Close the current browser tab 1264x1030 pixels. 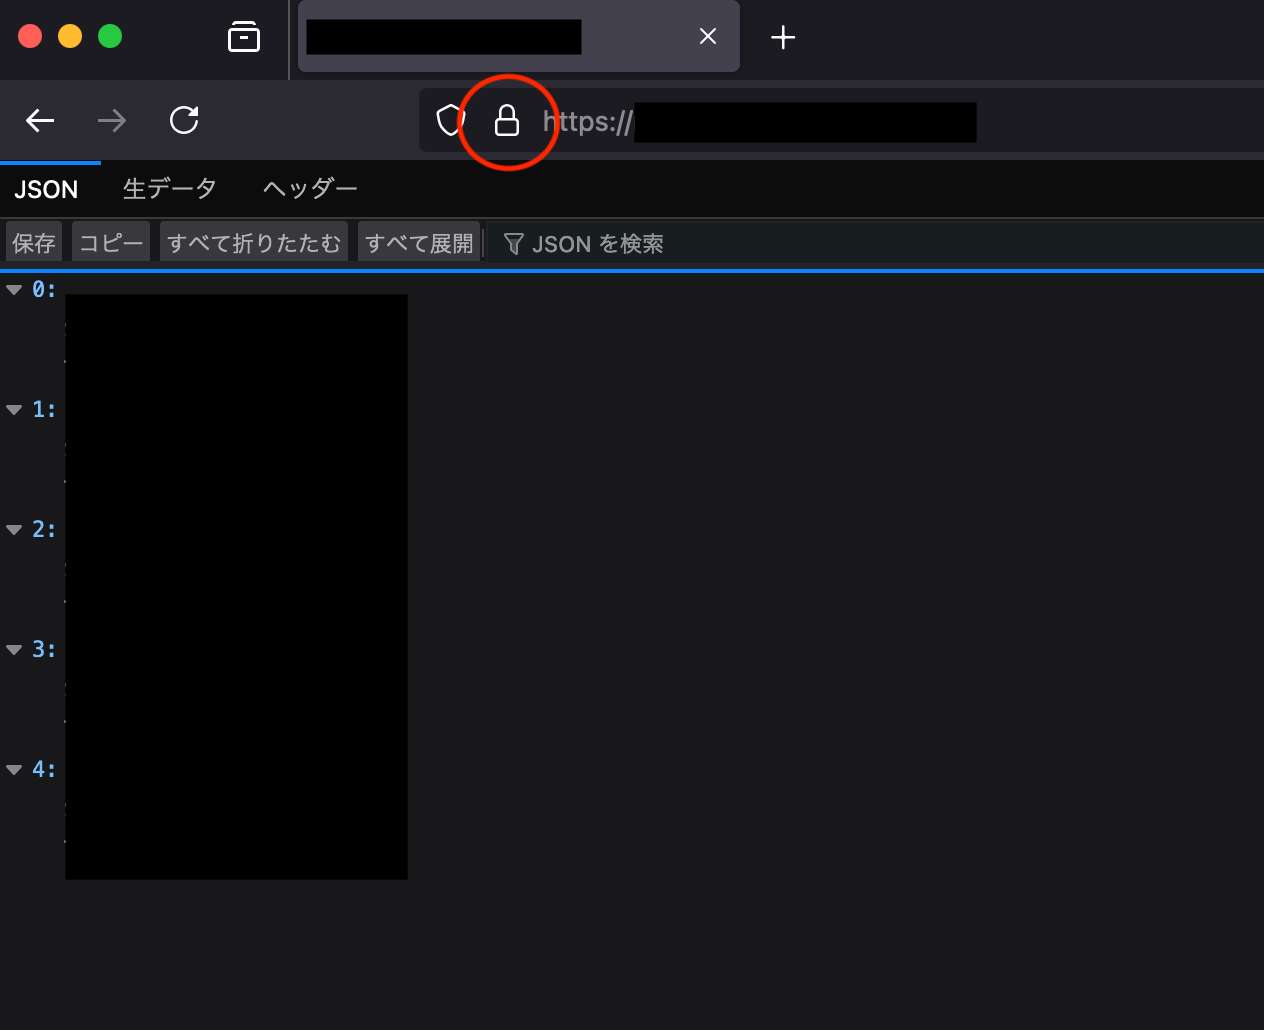click(708, 37)
